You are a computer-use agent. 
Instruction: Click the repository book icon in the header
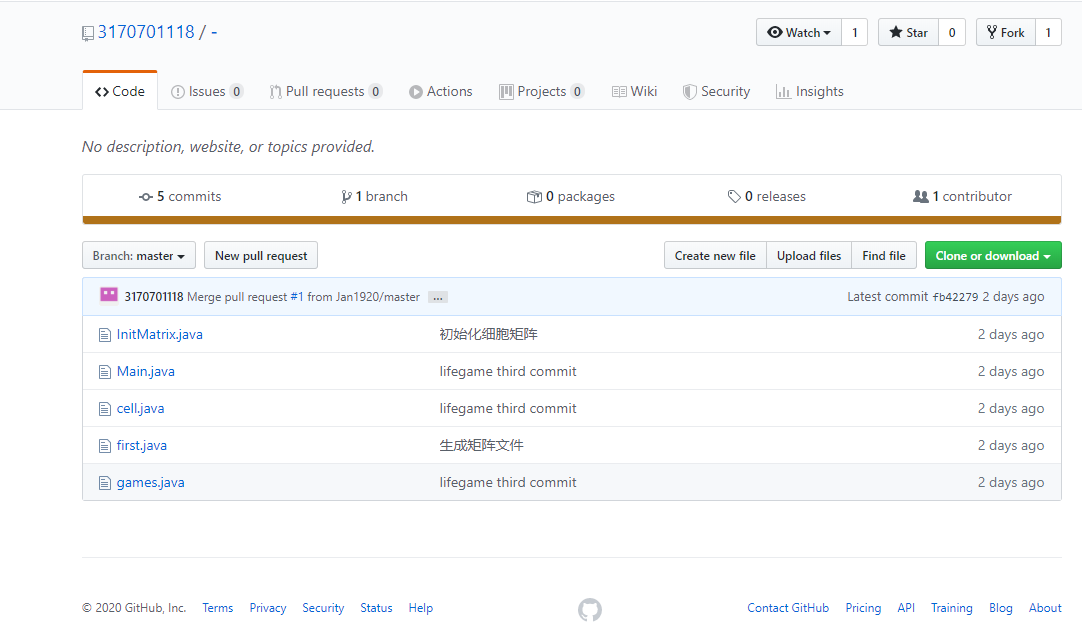[88, 33]
